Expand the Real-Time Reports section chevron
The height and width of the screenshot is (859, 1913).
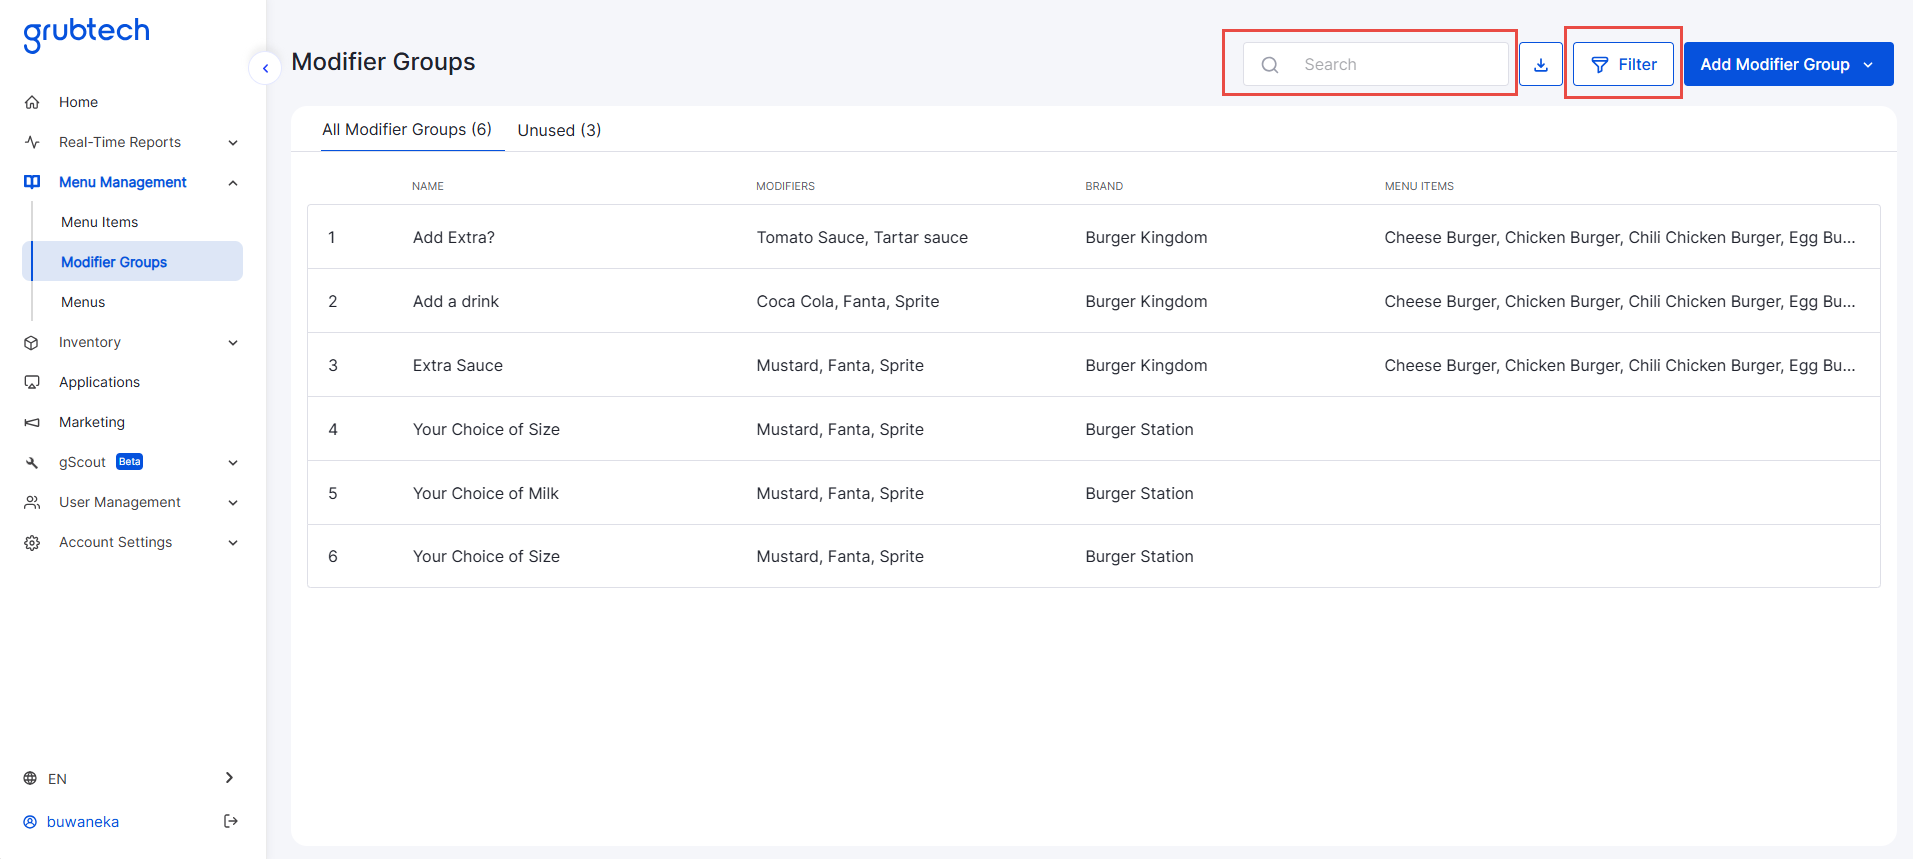pyautogui.click(x=233, y=142)
